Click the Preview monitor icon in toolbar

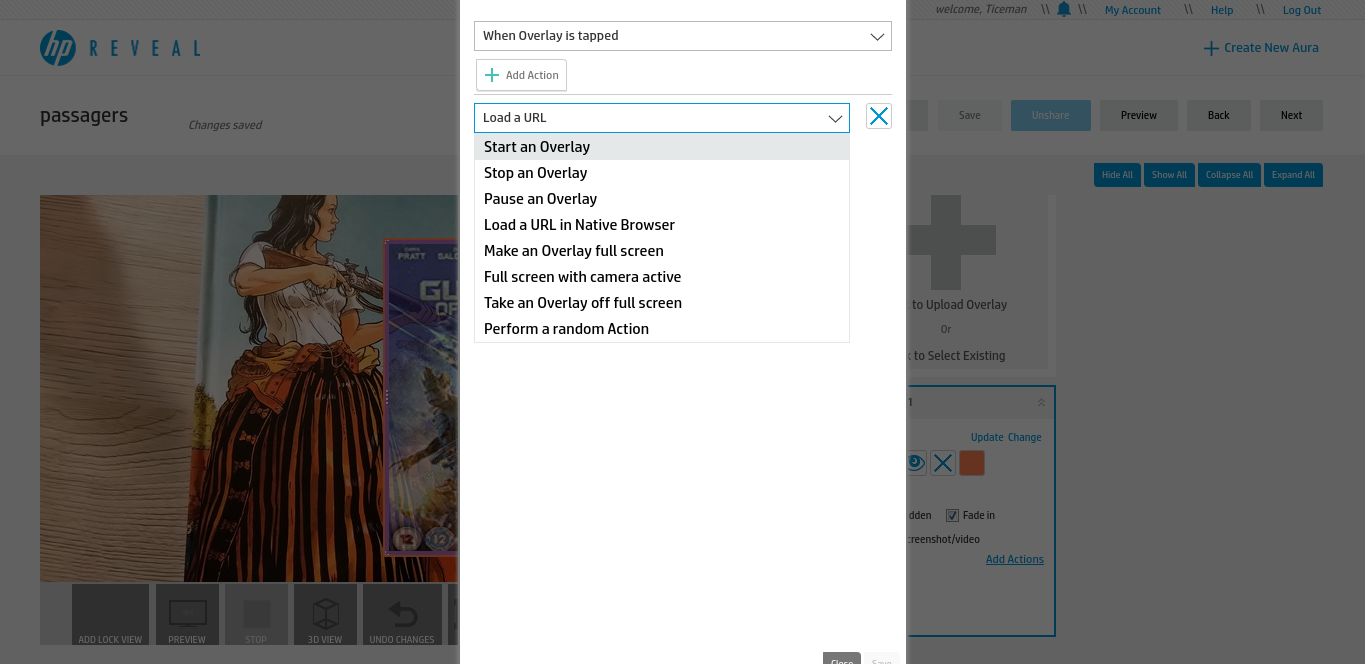(187, 614)
